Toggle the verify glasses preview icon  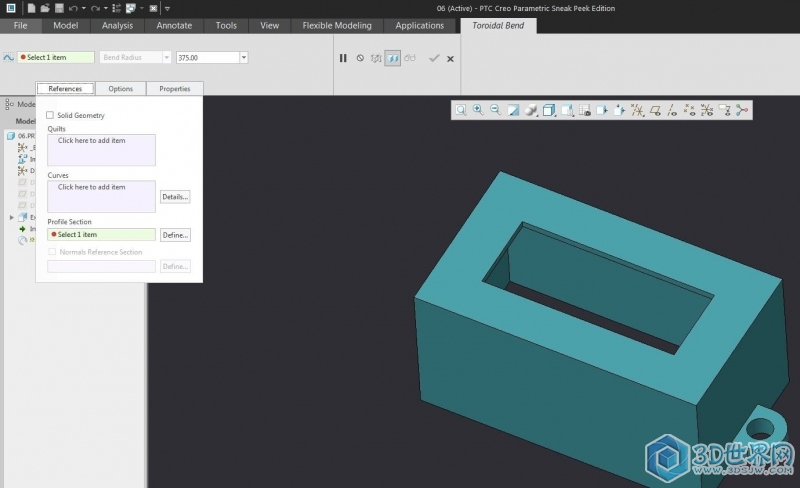[410, 58]
